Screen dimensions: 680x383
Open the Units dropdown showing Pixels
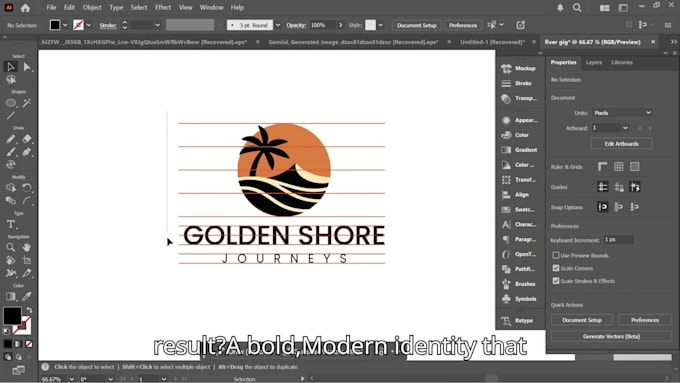622,113
